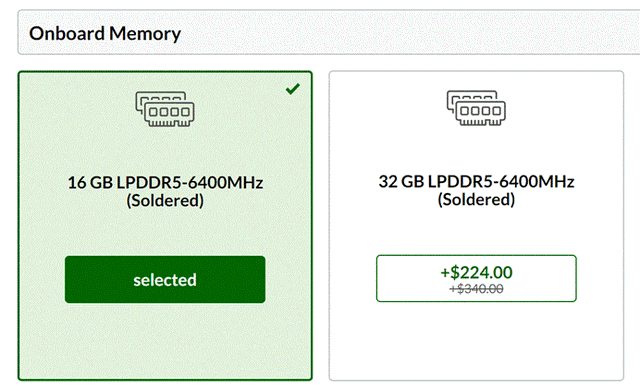Click empty space below the +$224.00 button
Viewport: 640px width, 389px height.
(x=476, y=341)
